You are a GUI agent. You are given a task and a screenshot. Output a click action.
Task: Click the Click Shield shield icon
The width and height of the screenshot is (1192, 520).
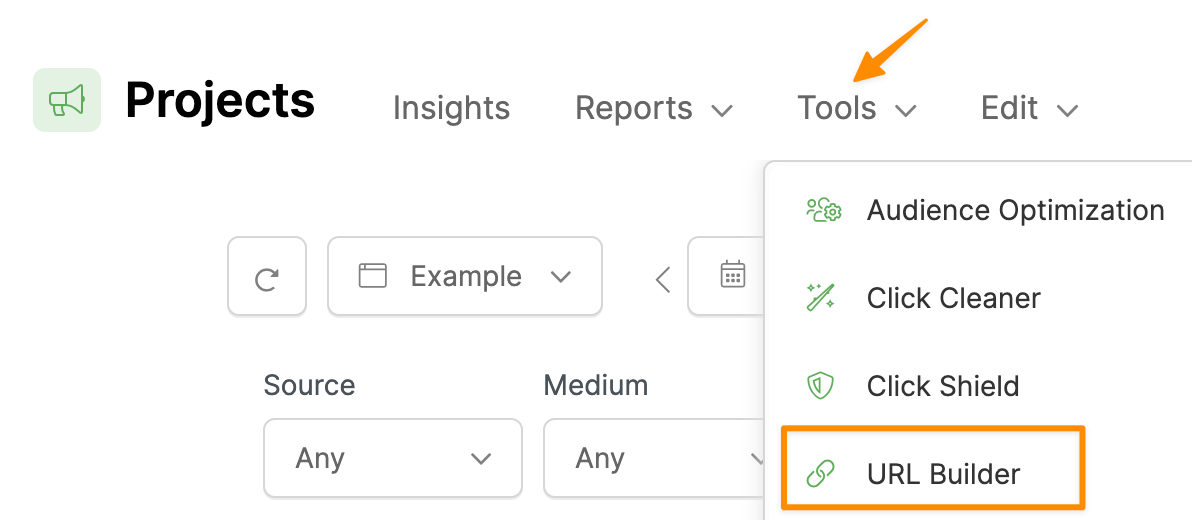821,386
